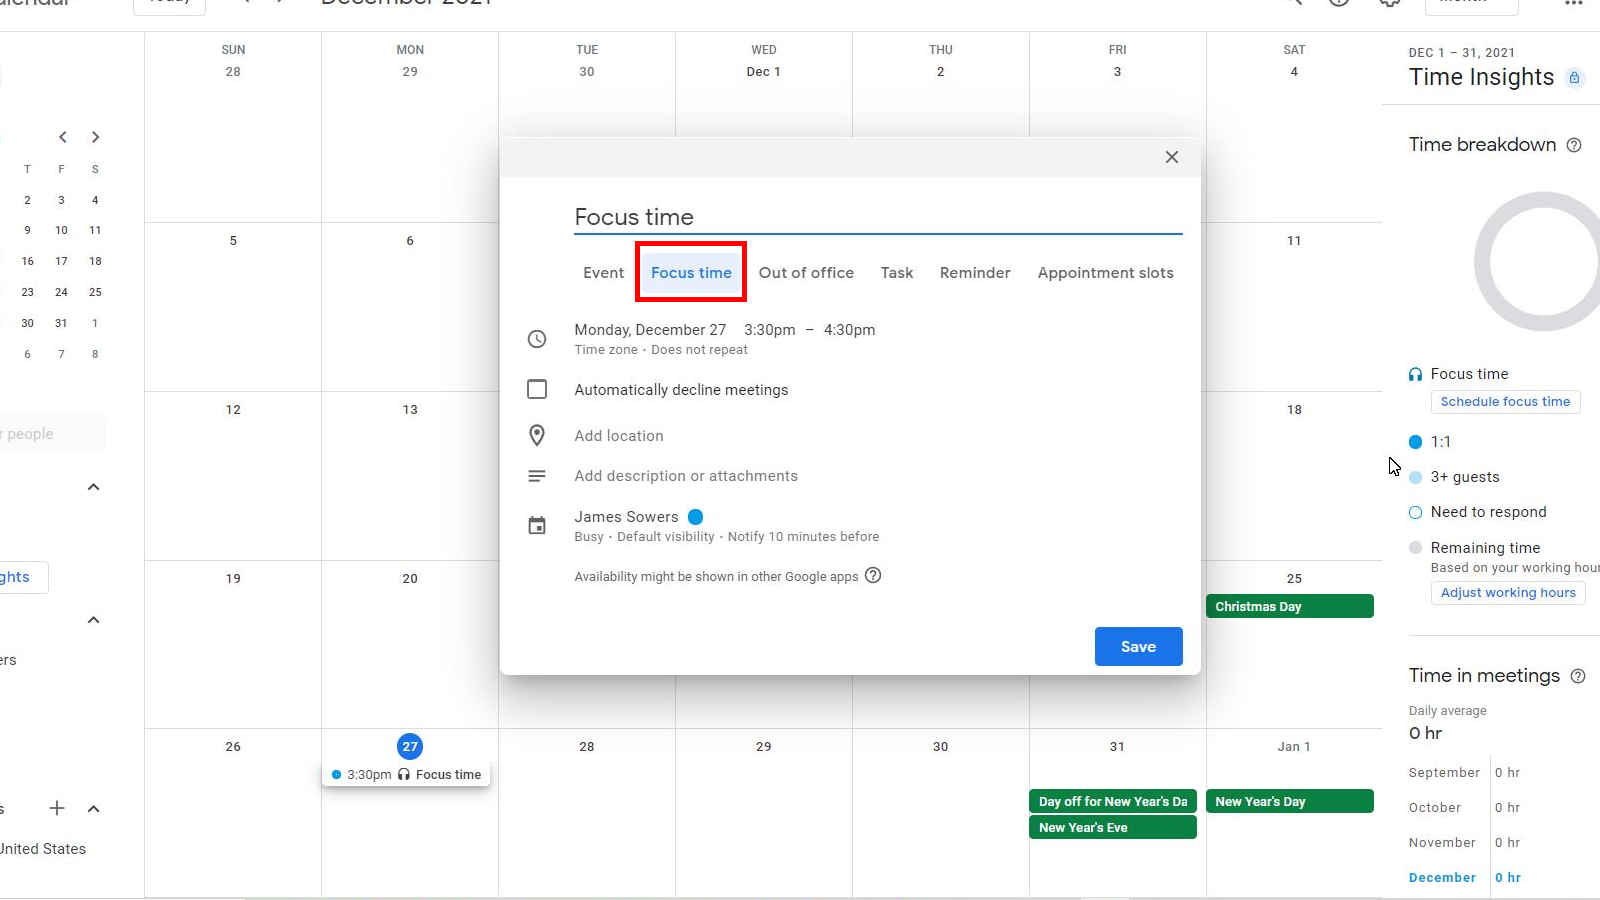The width and height of the screenshot is (1600, 900).
Task: Click the clock icon beside event time
Action: [x=537, y=339]
